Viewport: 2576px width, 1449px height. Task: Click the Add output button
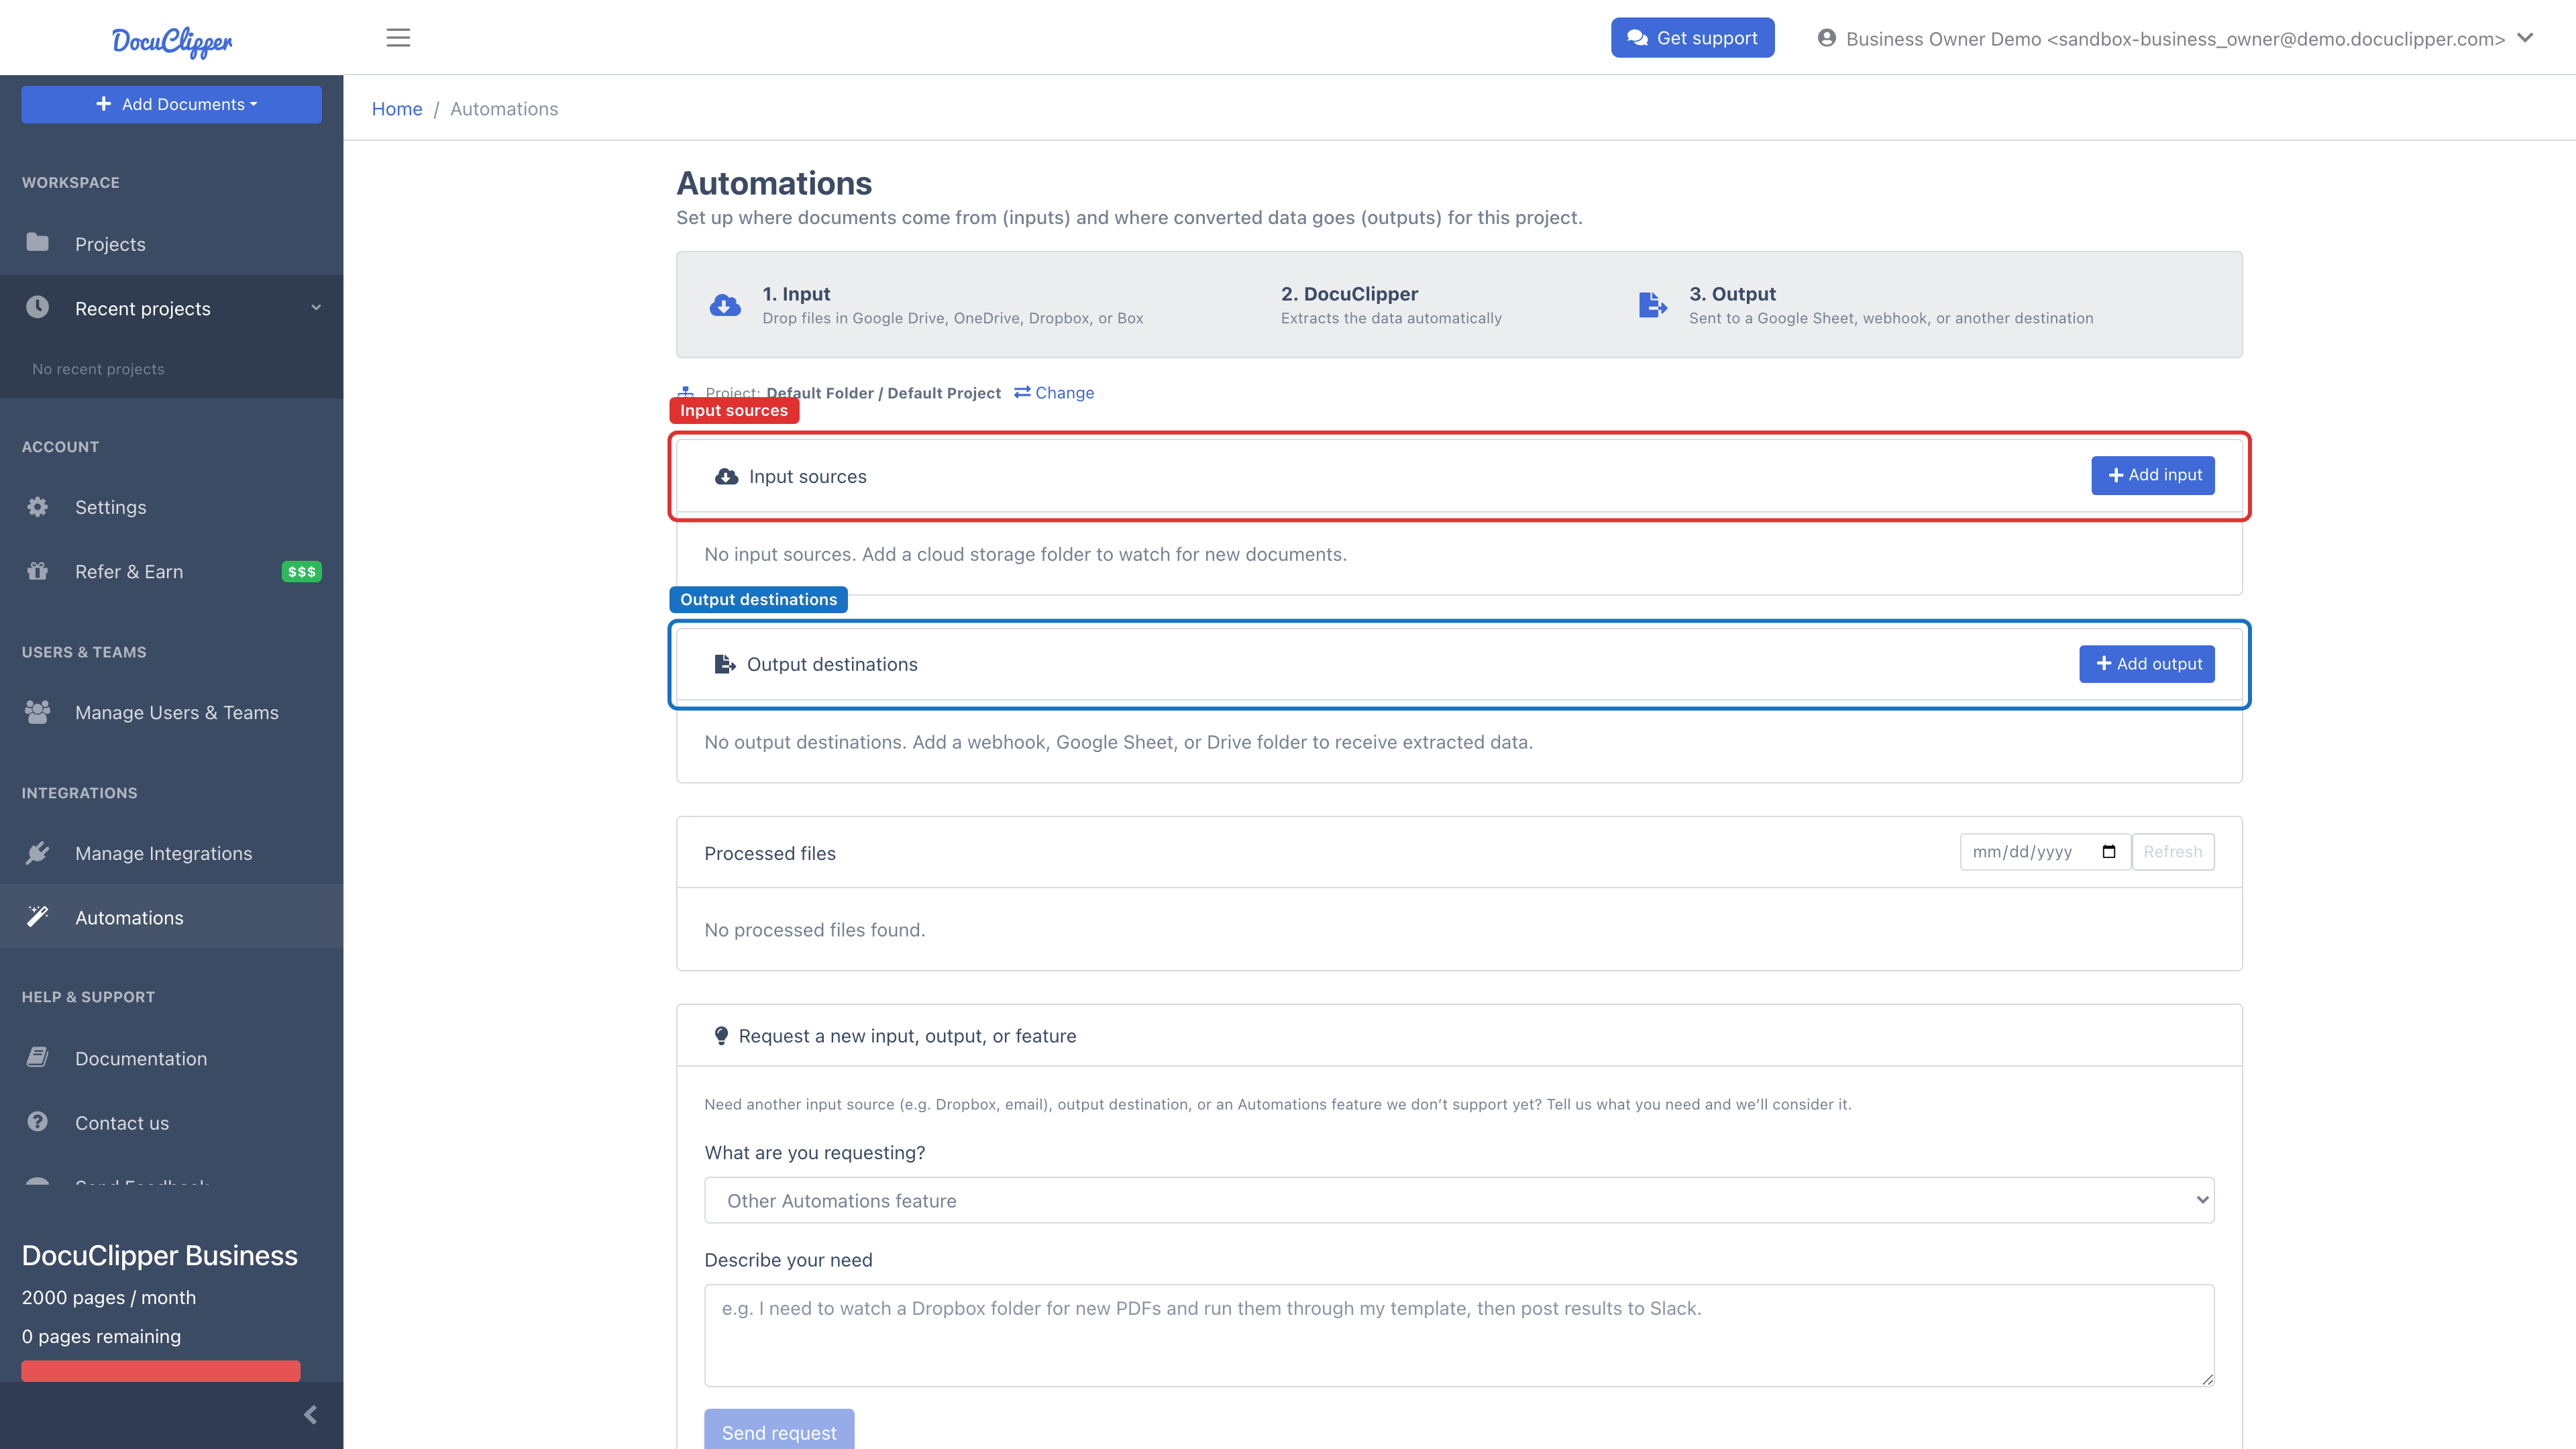pyautogui.click(x=2146, y=664)
